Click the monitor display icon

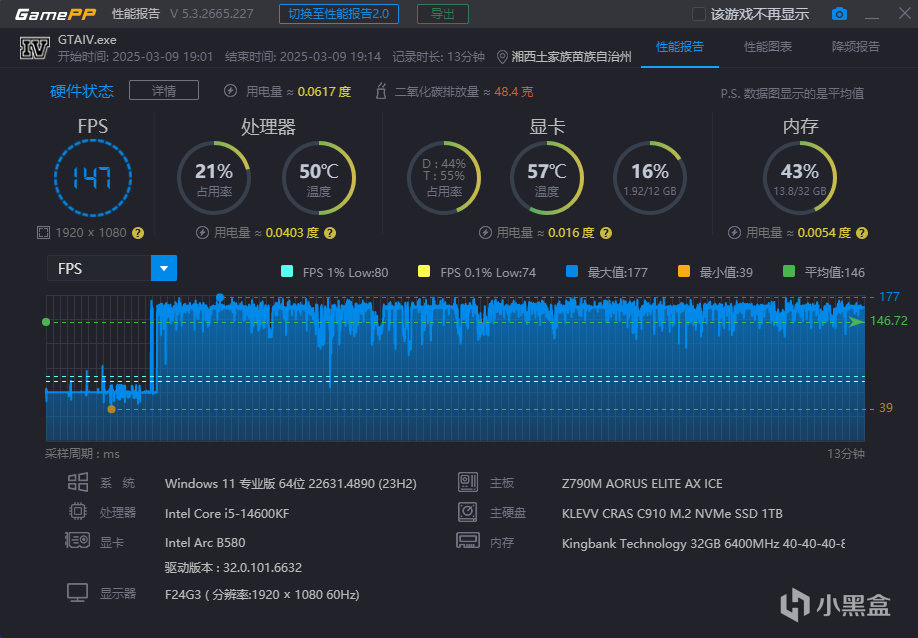point(77,592)
